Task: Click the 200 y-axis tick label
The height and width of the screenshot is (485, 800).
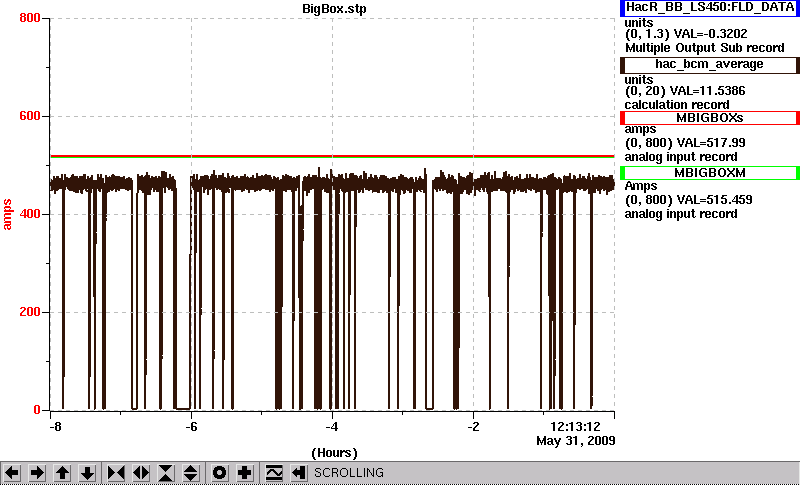Action: click(30, 312)
